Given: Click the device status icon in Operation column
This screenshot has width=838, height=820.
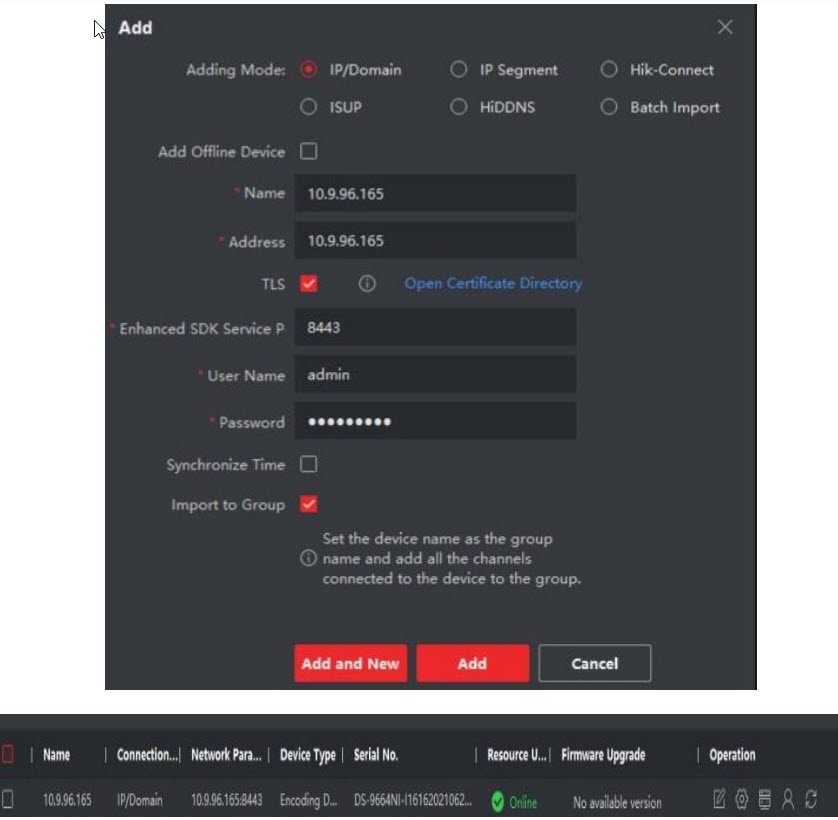Looking at the screenshot, I should point(765,800).
